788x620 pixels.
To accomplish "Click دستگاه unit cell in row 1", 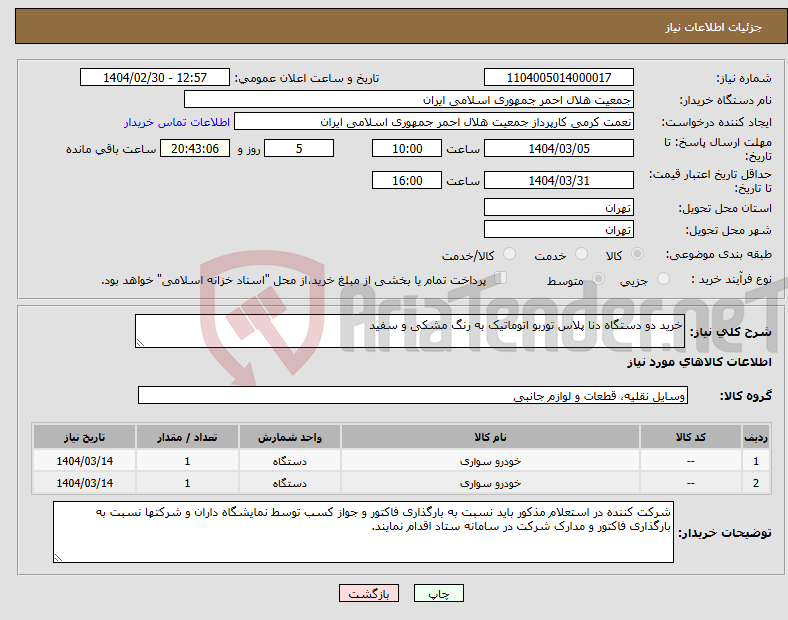I will [x=289, y=461].
